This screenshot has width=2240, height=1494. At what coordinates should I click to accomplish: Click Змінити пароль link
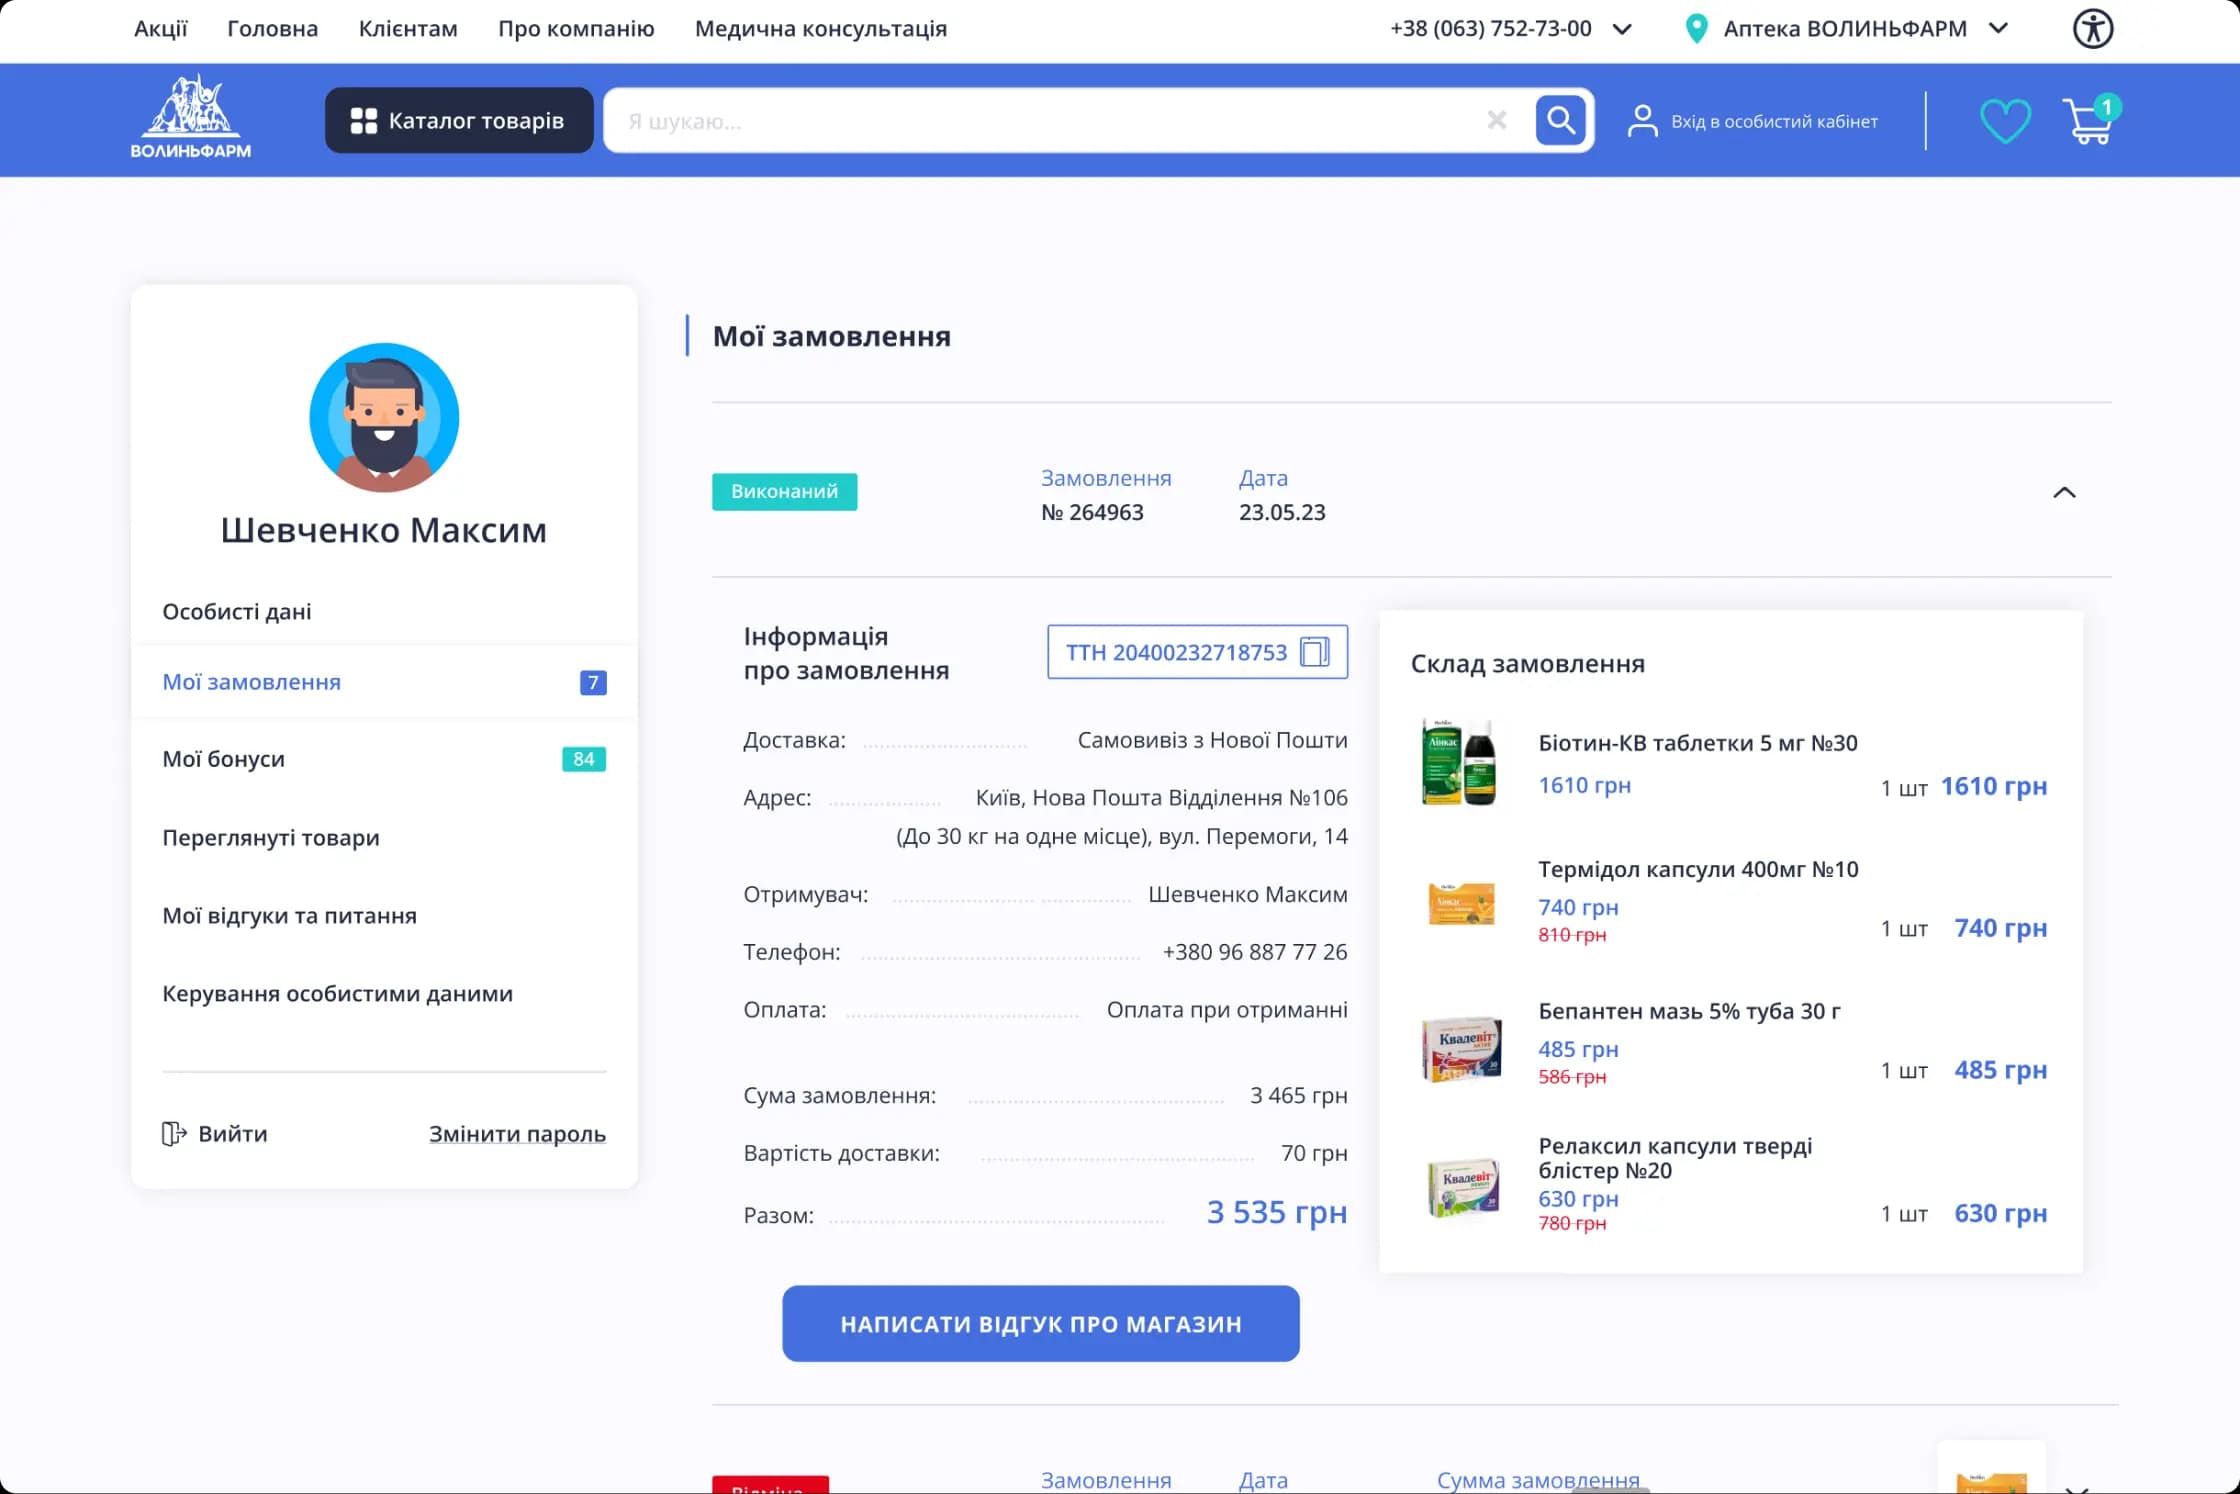tap(517, 1133)
